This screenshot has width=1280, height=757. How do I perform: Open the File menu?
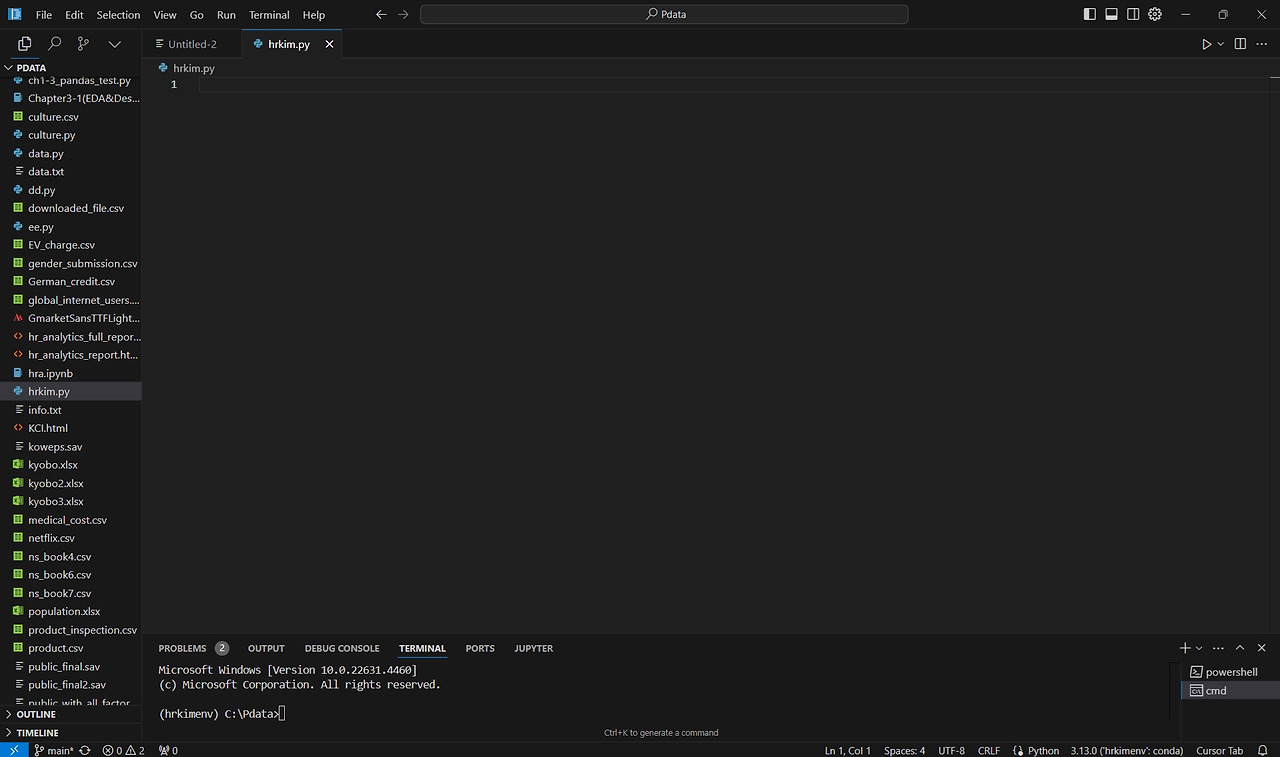44,15
